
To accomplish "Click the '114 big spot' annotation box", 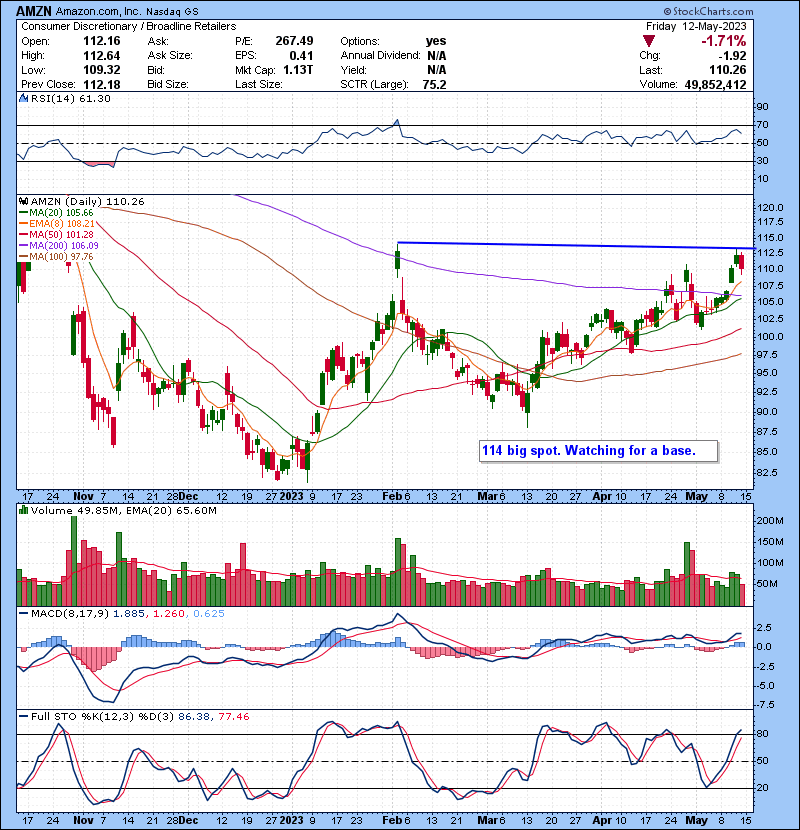I will tap(598, 451).
